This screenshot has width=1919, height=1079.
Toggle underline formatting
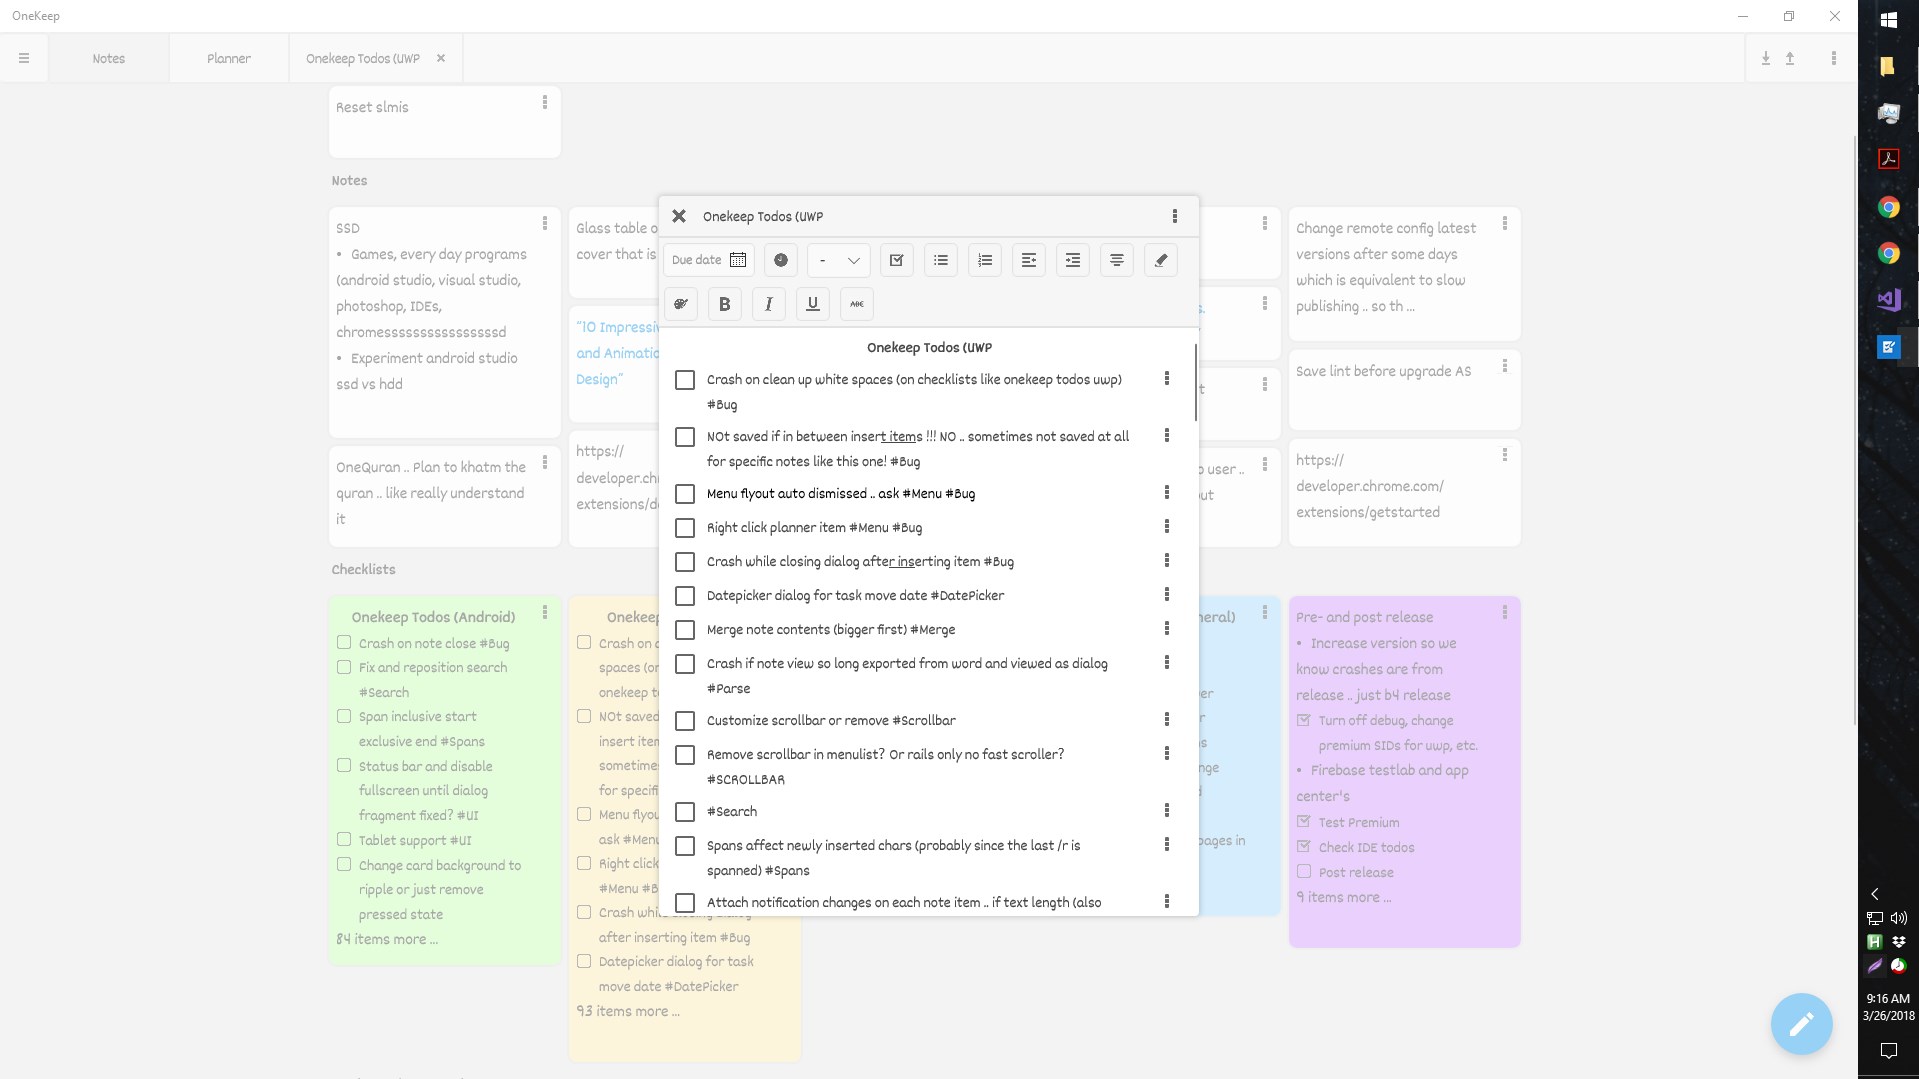click(813, 304)
